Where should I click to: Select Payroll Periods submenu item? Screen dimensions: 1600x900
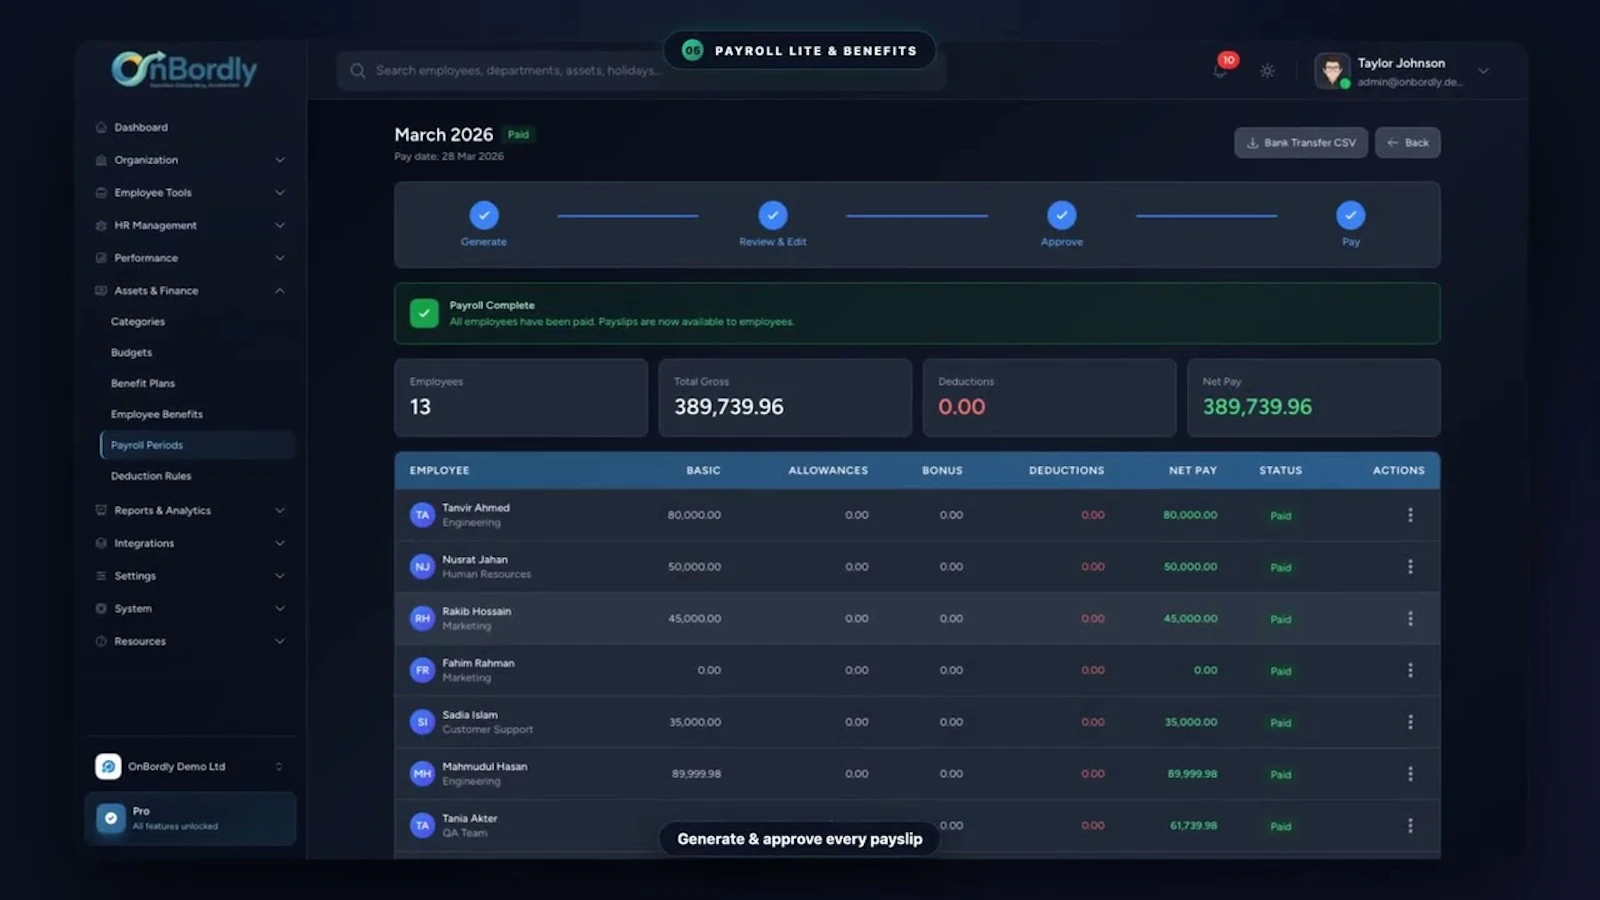pos(198,445)
